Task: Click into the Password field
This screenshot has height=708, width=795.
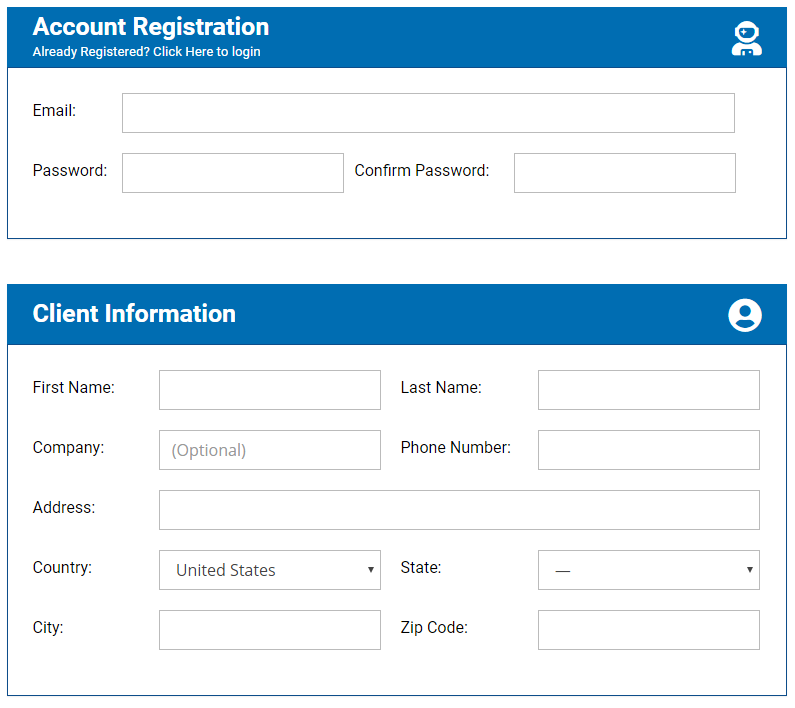Action: coord(233,173)
